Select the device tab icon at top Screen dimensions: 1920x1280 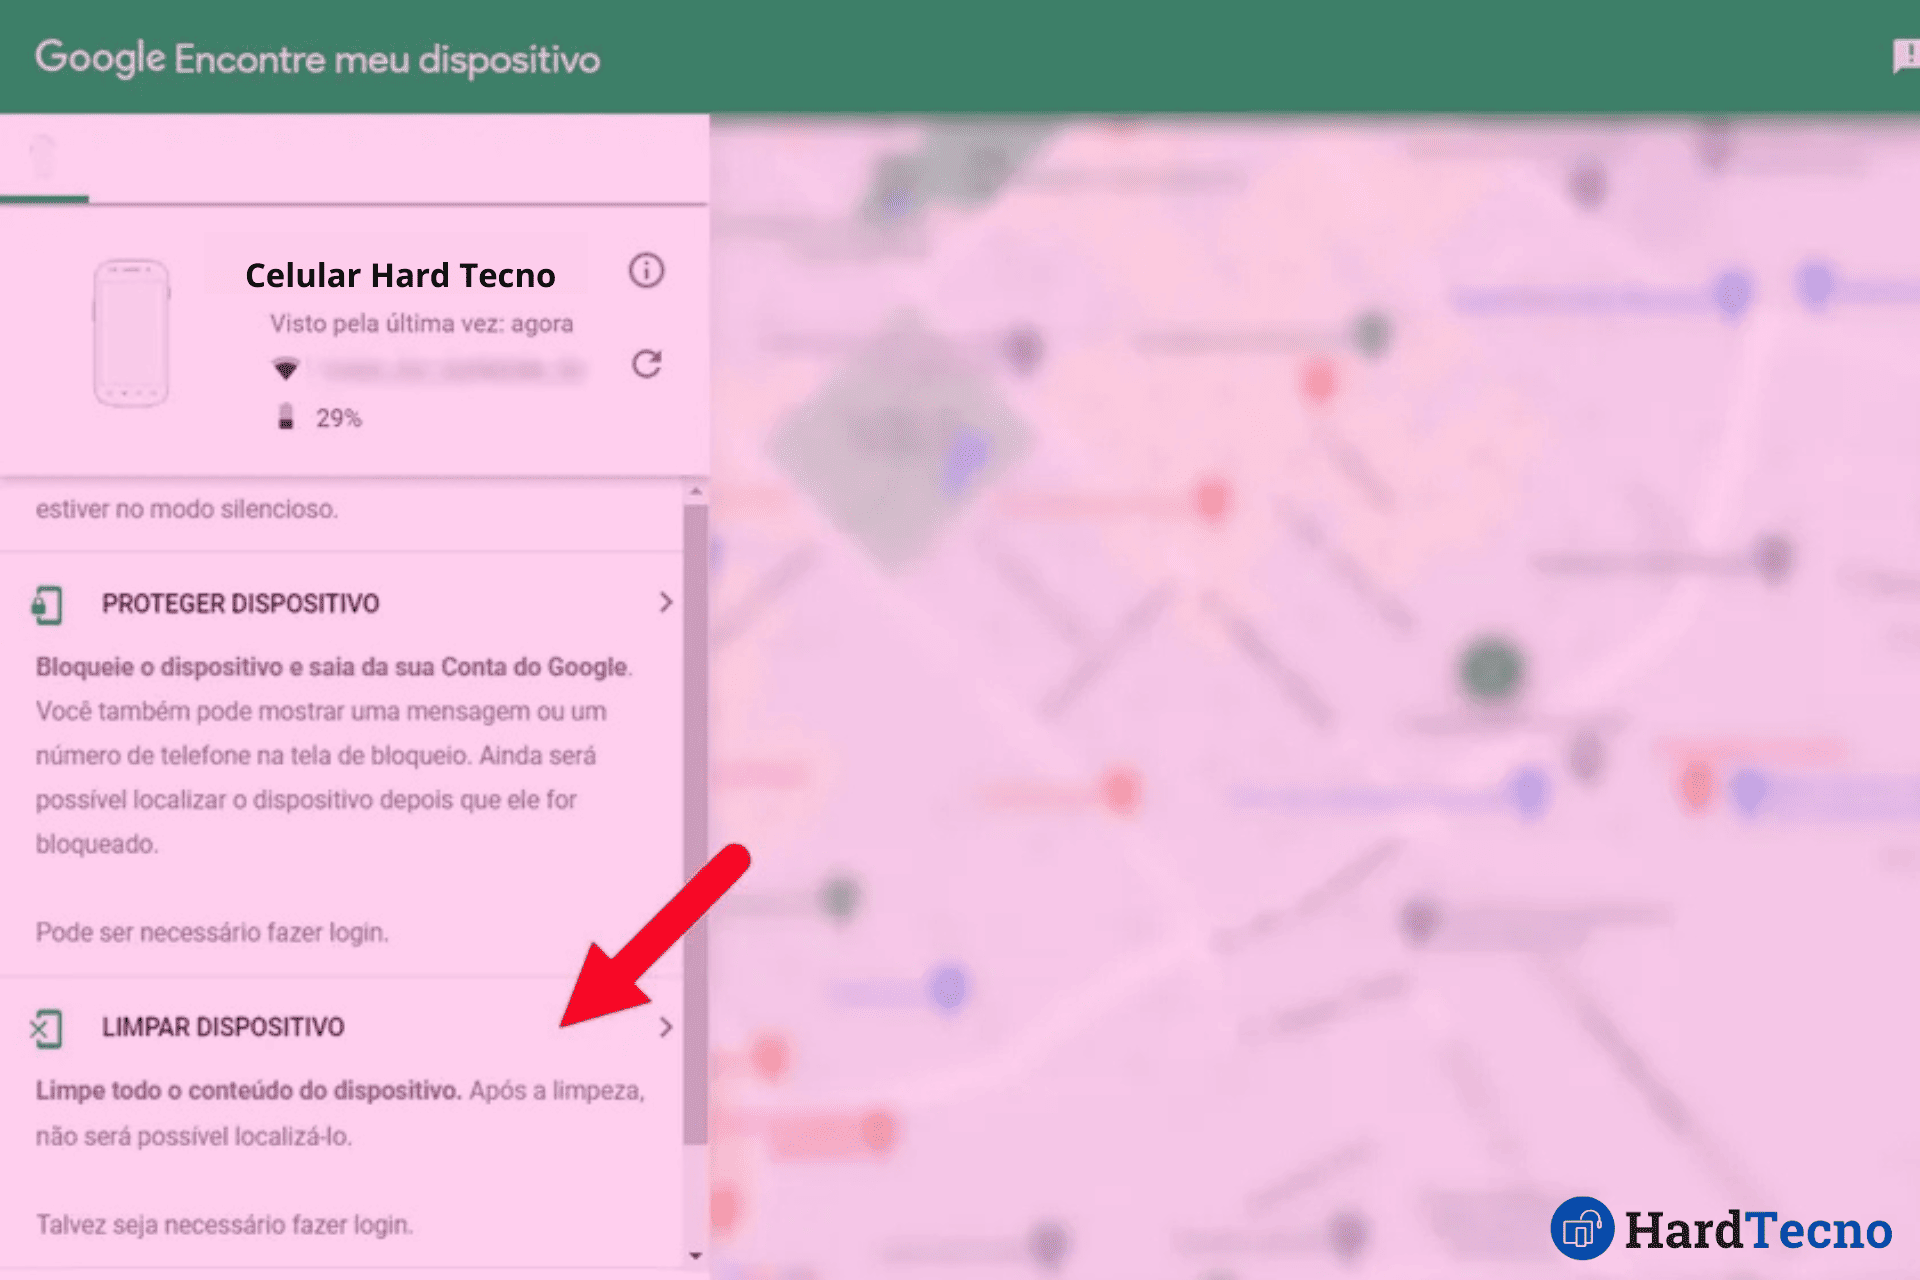click(43, 157)
